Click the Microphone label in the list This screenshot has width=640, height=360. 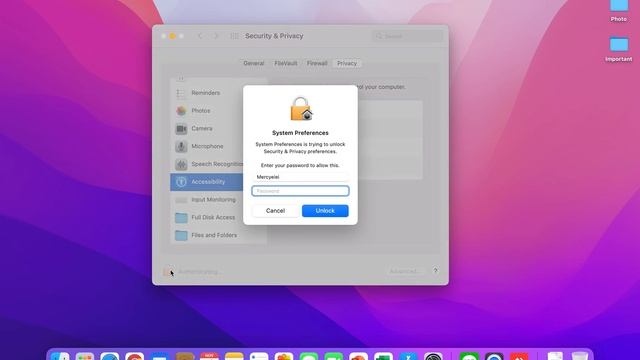point(207,146)
